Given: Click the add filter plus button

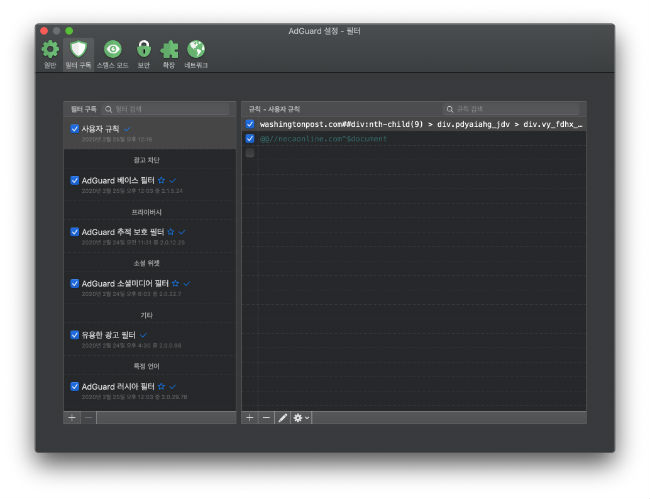Looking at the screenshot, I should click(72, 417).
